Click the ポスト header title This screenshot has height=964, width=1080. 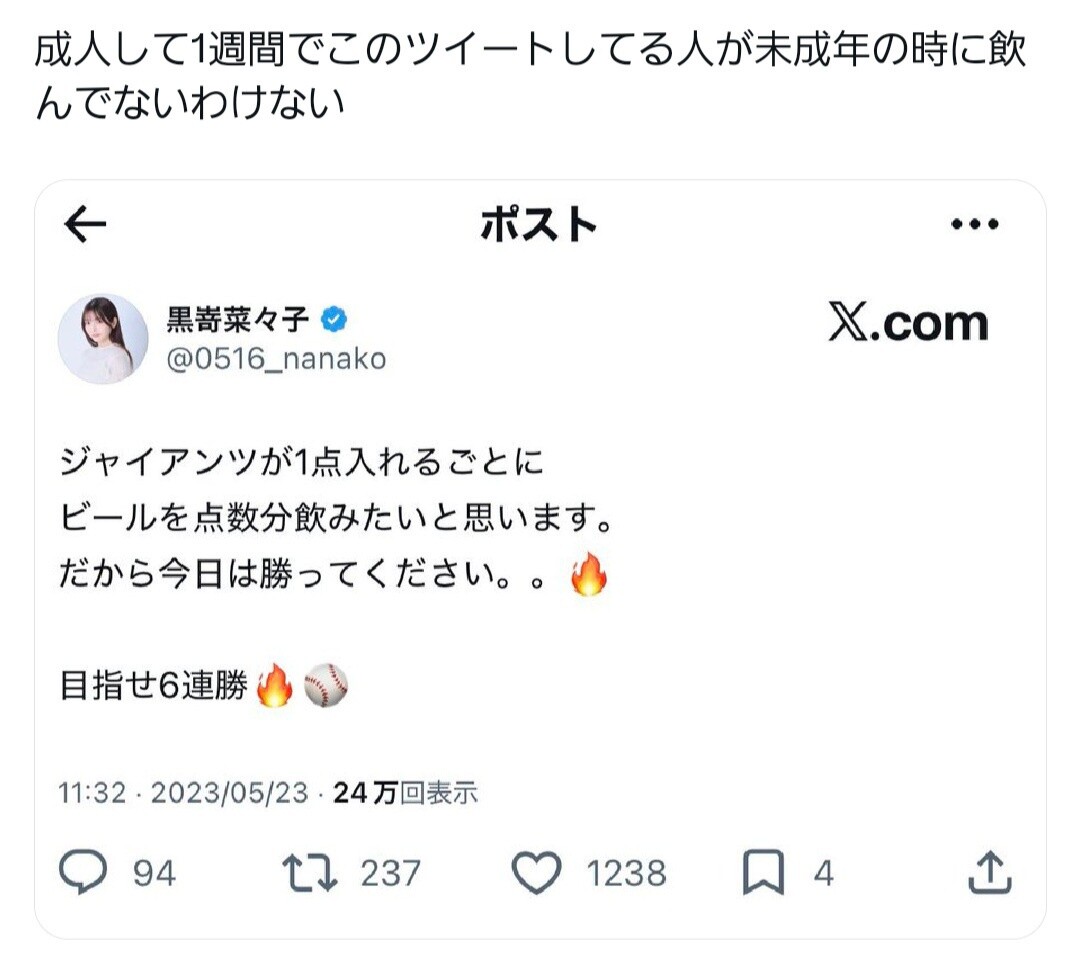pos(539,224)
